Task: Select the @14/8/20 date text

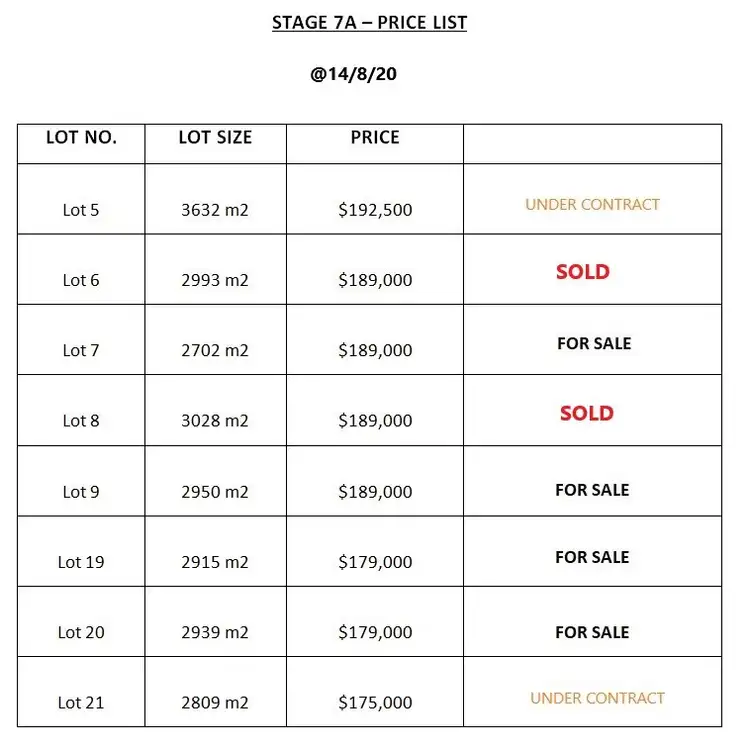Action: (369, 75)
